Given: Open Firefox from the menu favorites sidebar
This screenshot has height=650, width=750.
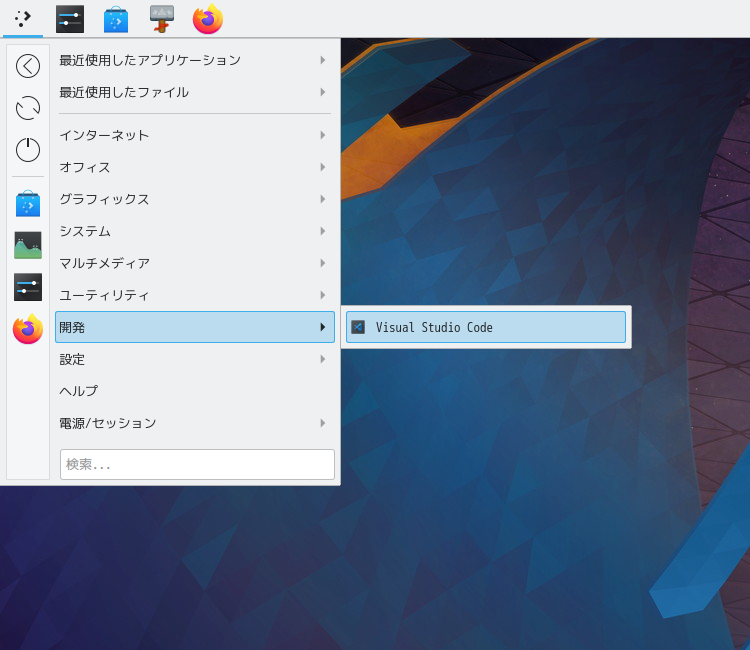Looking at the screenshot, I should (x=28, y=329).
